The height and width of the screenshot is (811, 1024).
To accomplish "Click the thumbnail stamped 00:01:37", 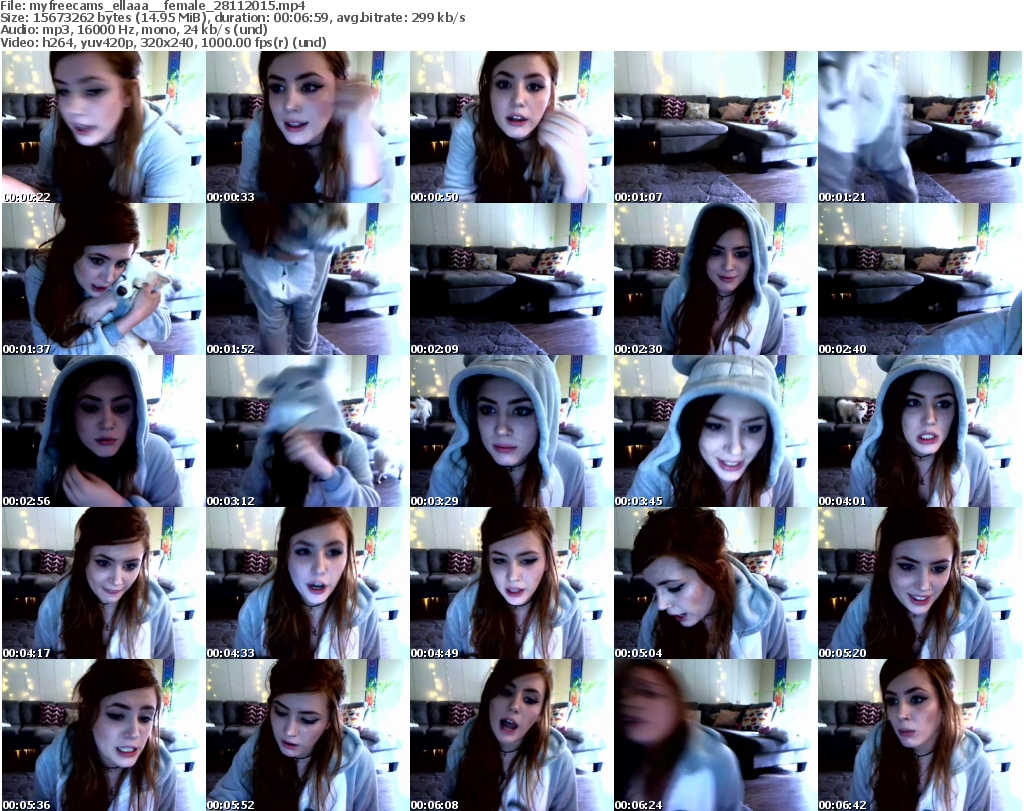I will pyautogui.click(x=103, y=279).
